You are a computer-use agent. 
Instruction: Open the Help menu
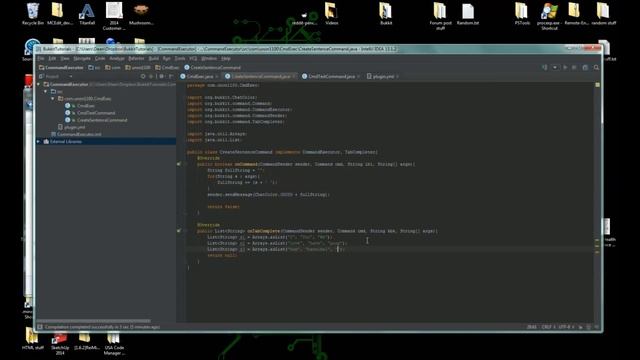coord(226,58)
